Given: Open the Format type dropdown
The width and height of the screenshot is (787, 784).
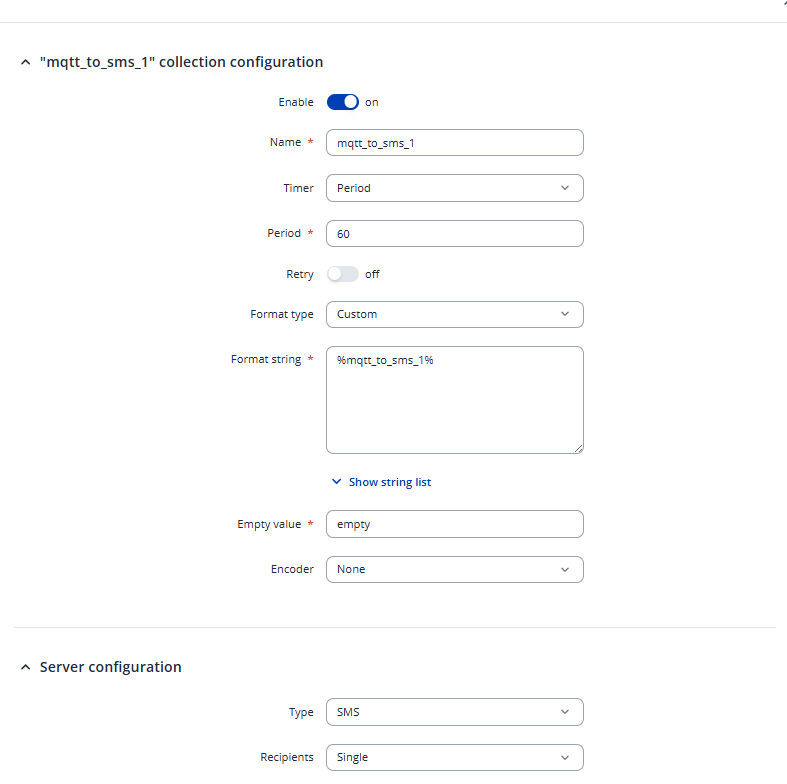Looking at the screenshot, I should 454,314.
